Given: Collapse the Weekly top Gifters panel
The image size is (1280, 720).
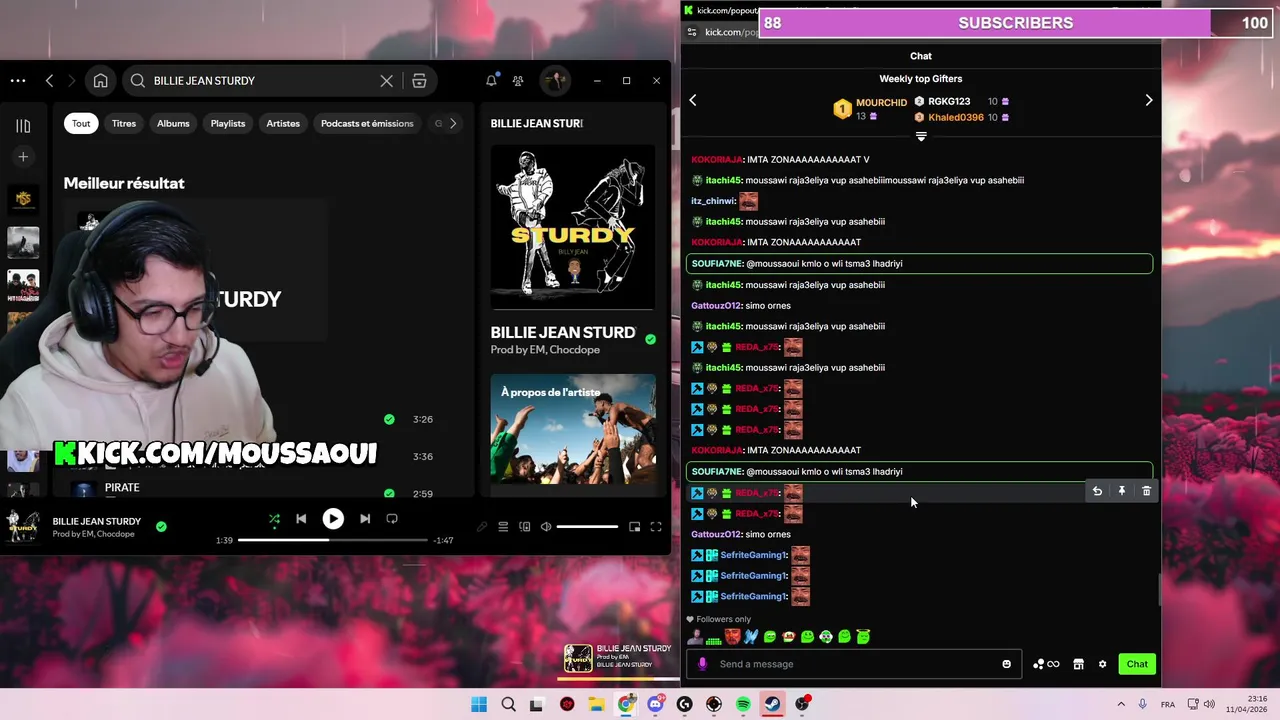Looking at the screenshot, I should click(921, 136).
